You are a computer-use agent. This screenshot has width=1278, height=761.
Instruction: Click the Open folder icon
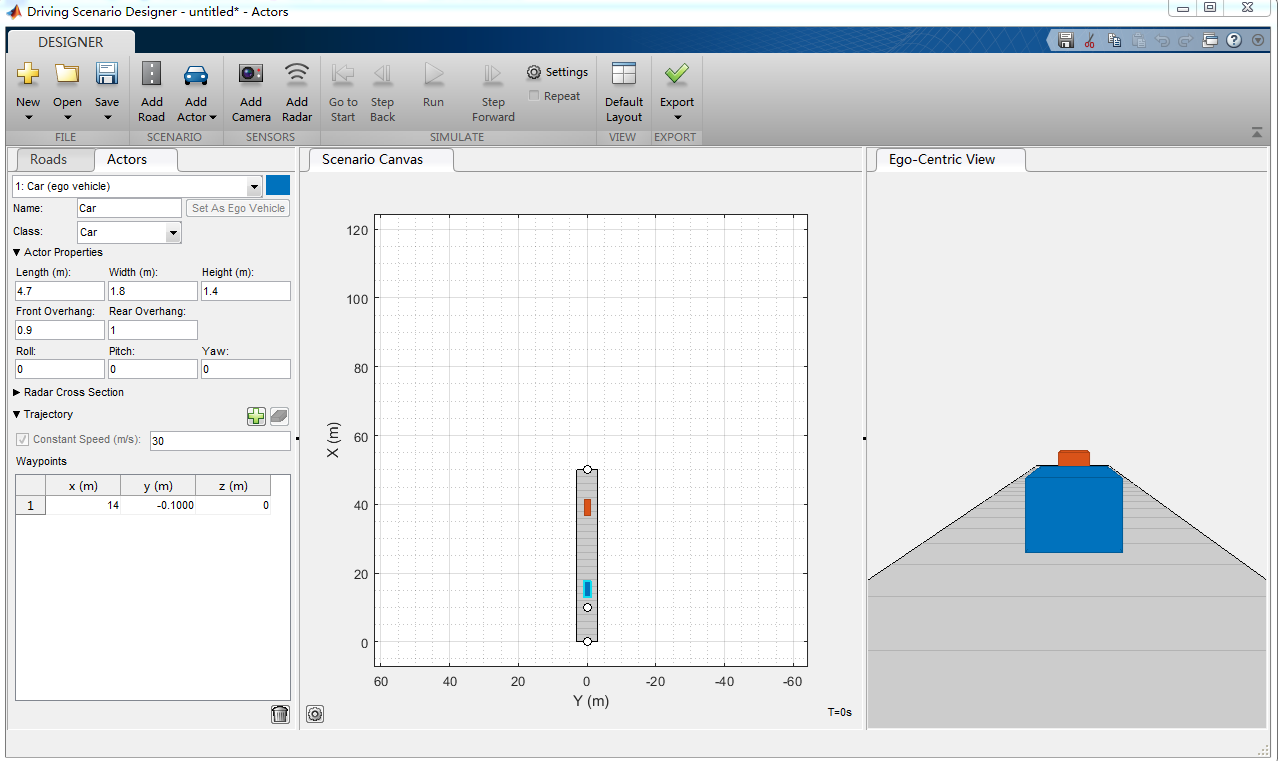67,74
